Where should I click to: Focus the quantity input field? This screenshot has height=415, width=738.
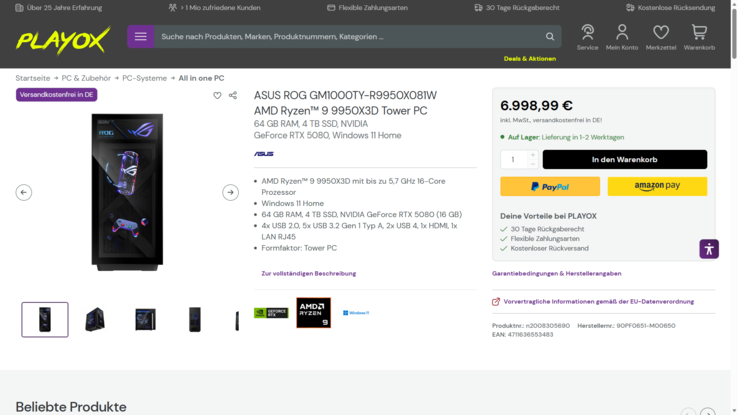513,160
